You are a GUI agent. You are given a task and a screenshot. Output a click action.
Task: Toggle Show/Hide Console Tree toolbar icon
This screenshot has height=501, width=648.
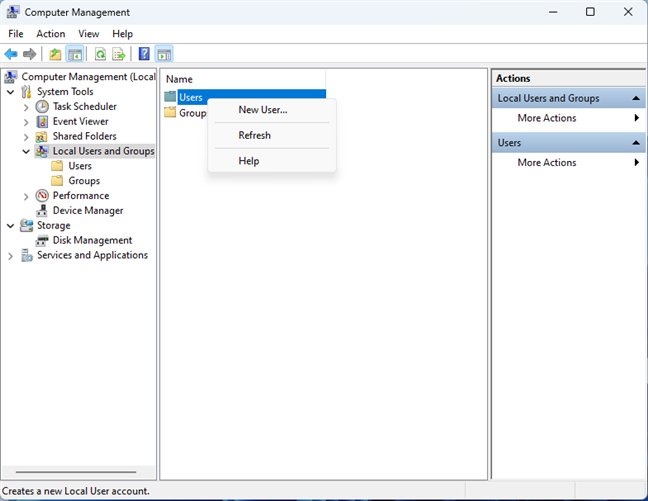[x=74, y=54]
